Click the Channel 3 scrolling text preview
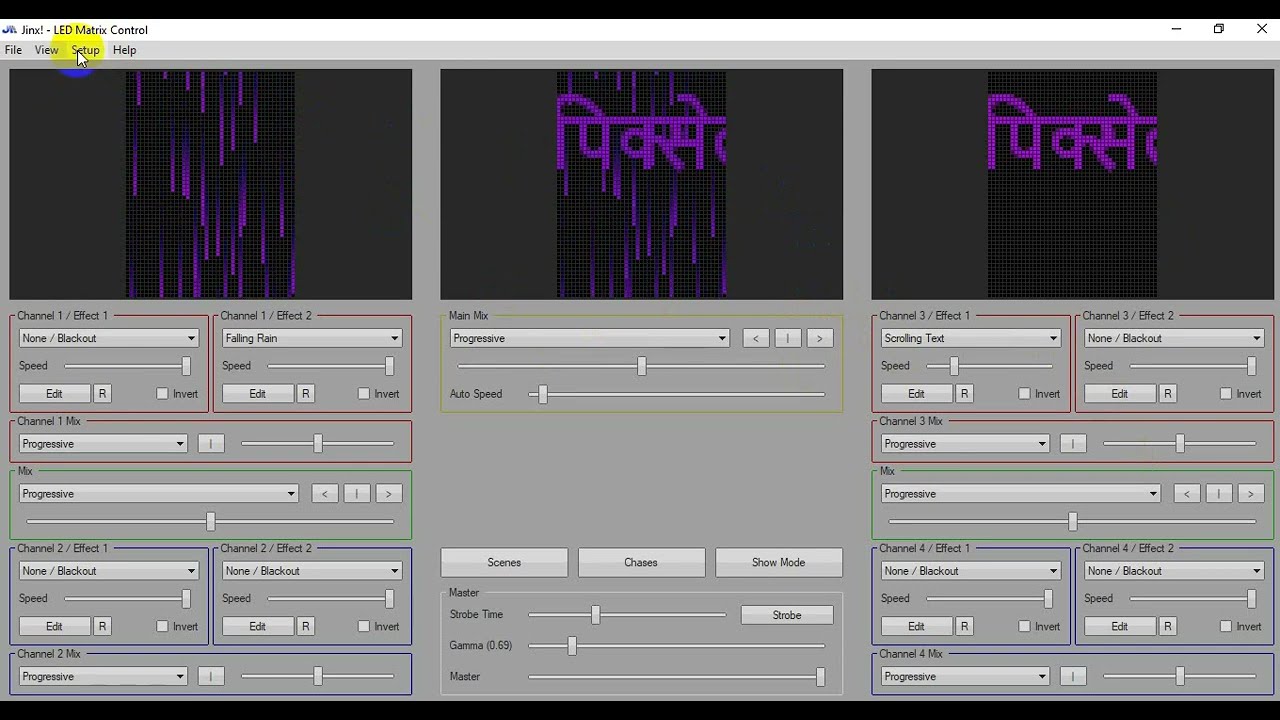The width and height of the screenshot is (1280, 720). [x=1072, y=184]
